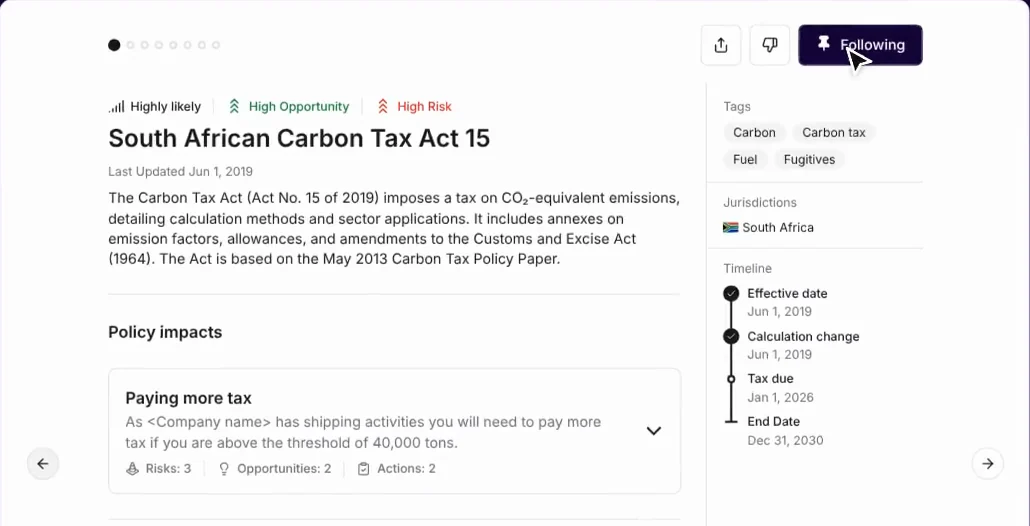Click the thumbs-down feedback icon
1030x526 pixels.
pyautogui.click(x=769, y=45)
